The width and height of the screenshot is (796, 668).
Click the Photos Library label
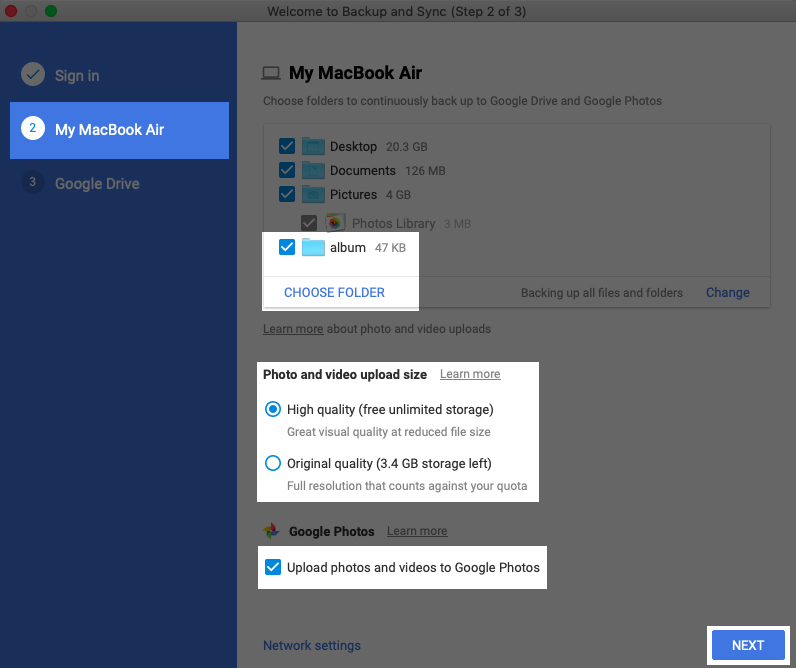click(393, 223)
